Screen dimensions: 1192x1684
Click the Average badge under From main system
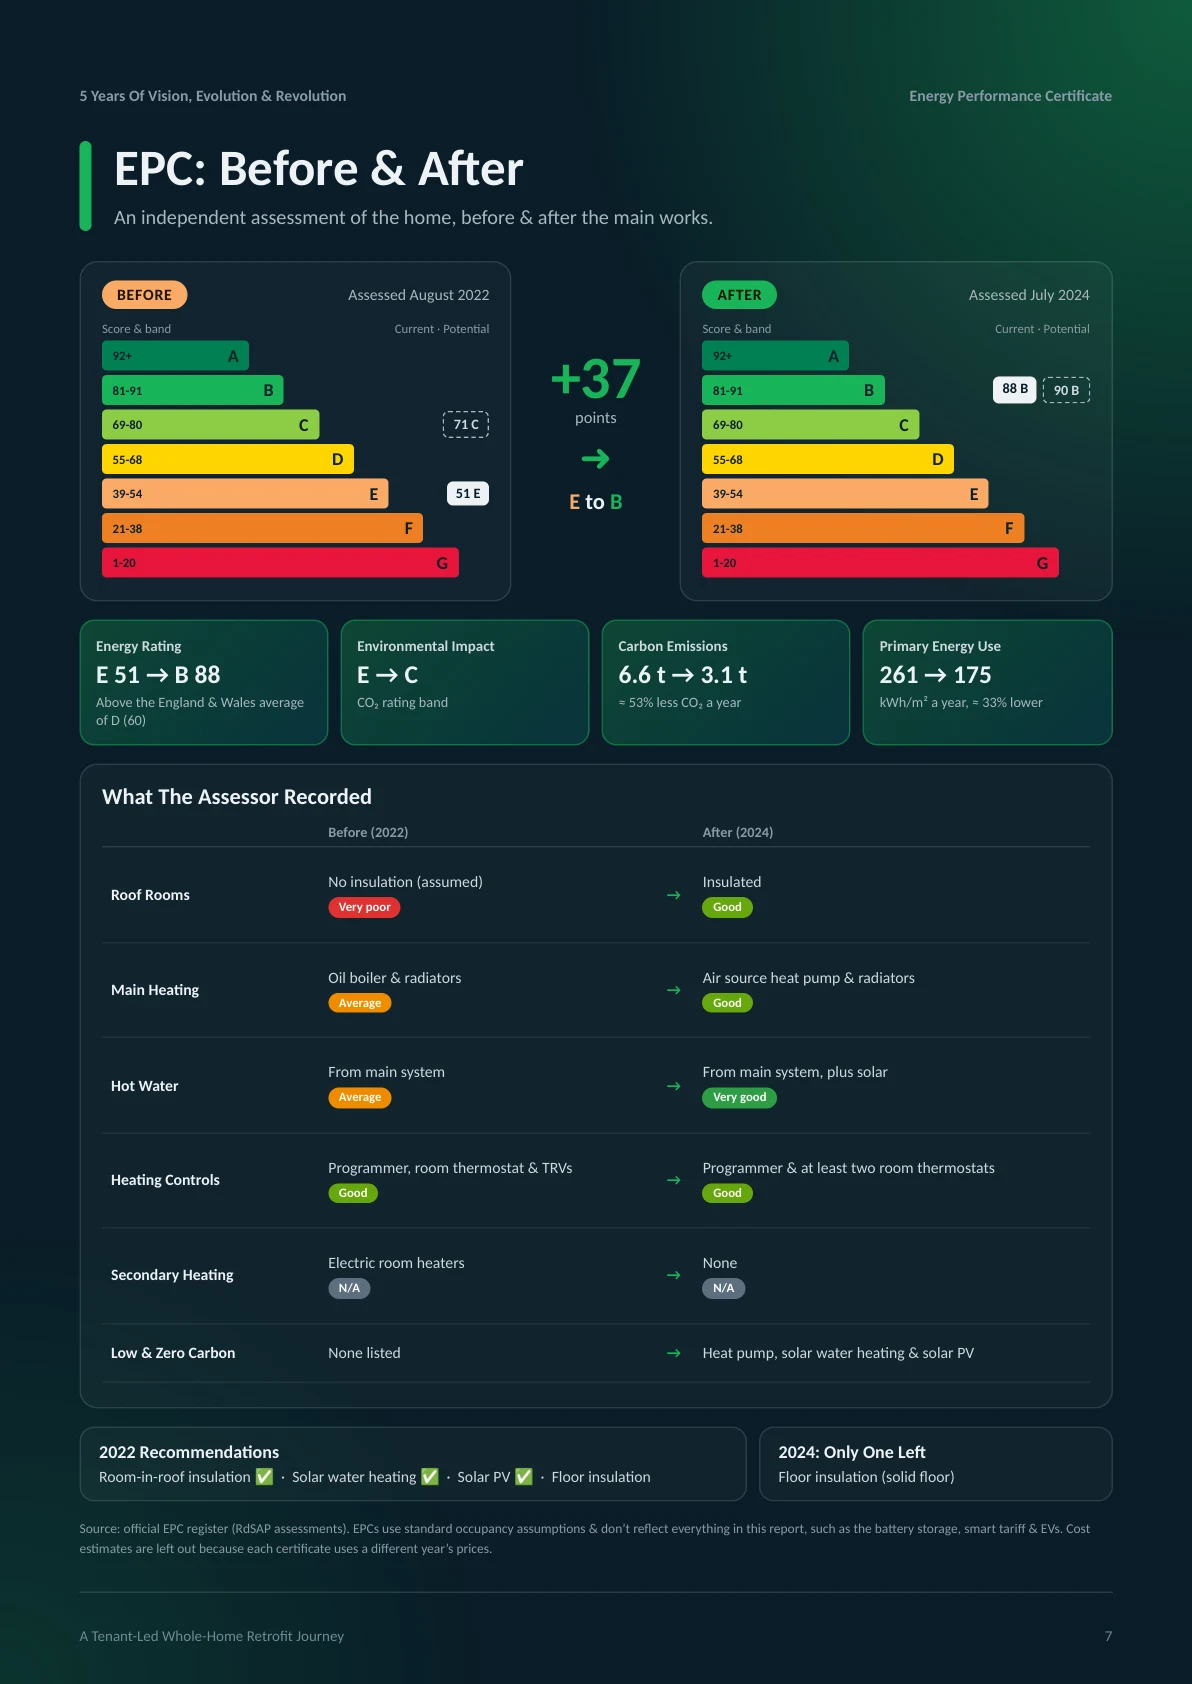click(360, 1097)
